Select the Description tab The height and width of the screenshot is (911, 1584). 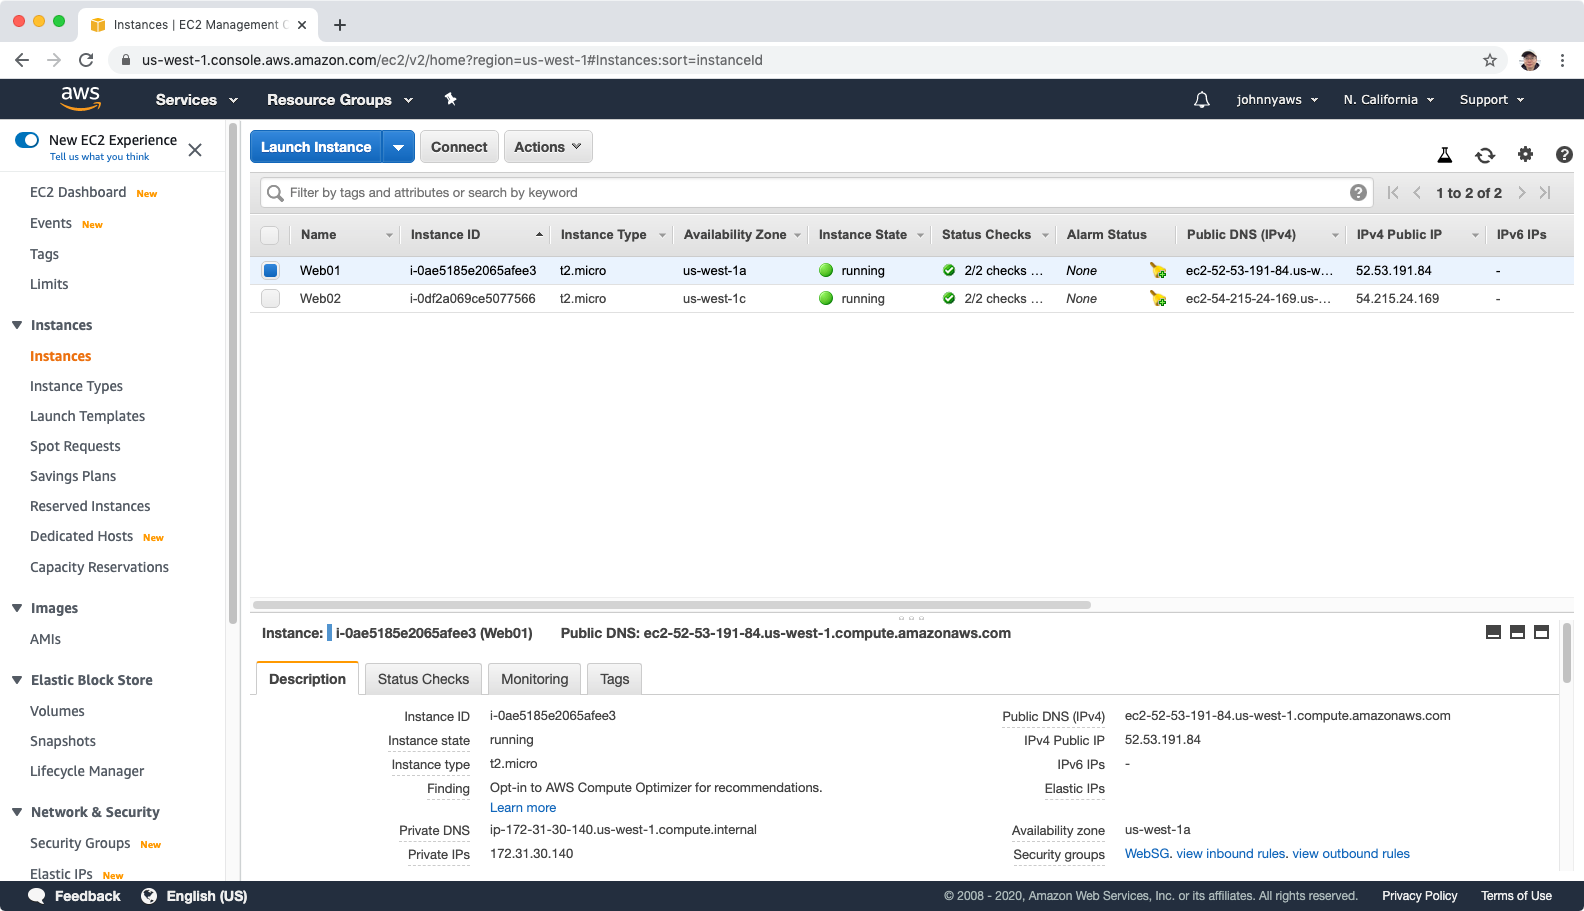(307, 679)
